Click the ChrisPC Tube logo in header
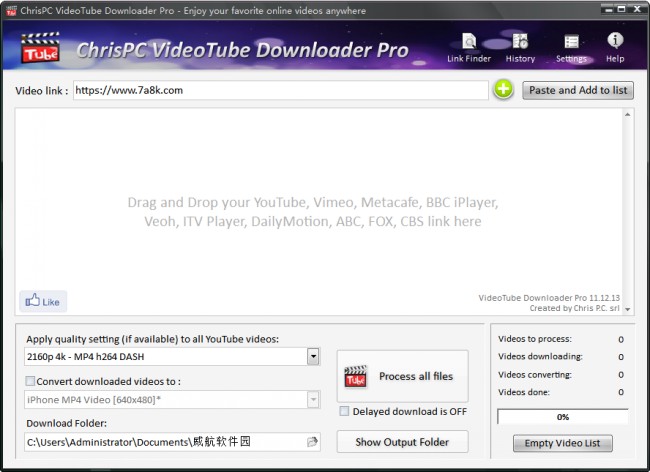Screen dimensions: 650x472 (x=40, y=48)
